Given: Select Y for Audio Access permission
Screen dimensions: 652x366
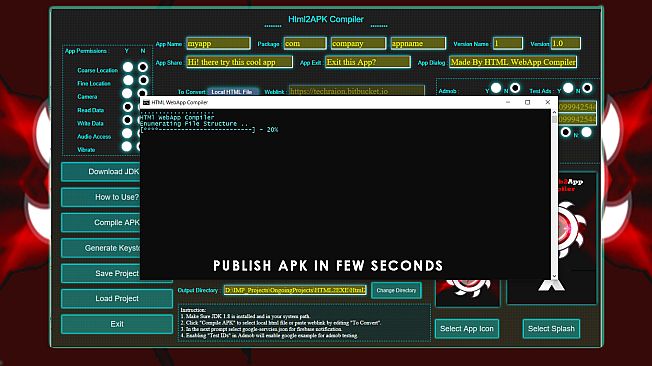Looking at the screenshot, I should tap(127, 133).
